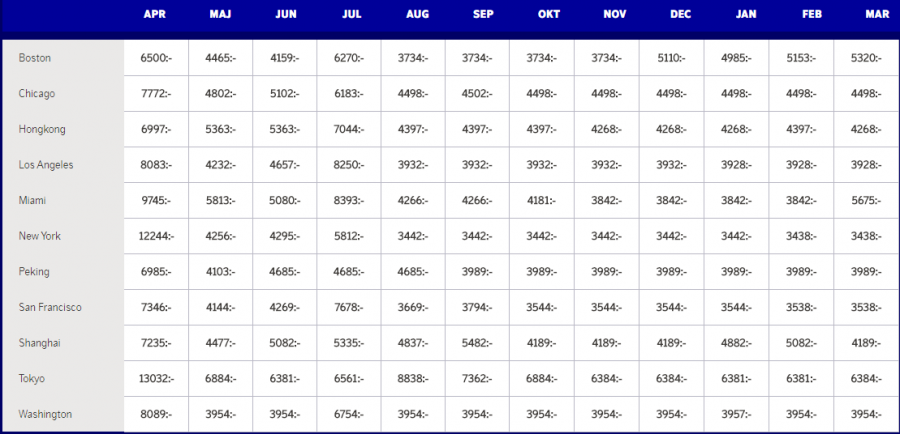
Task: Click Boston's April price 6500:-
Action: click(155, 58)
